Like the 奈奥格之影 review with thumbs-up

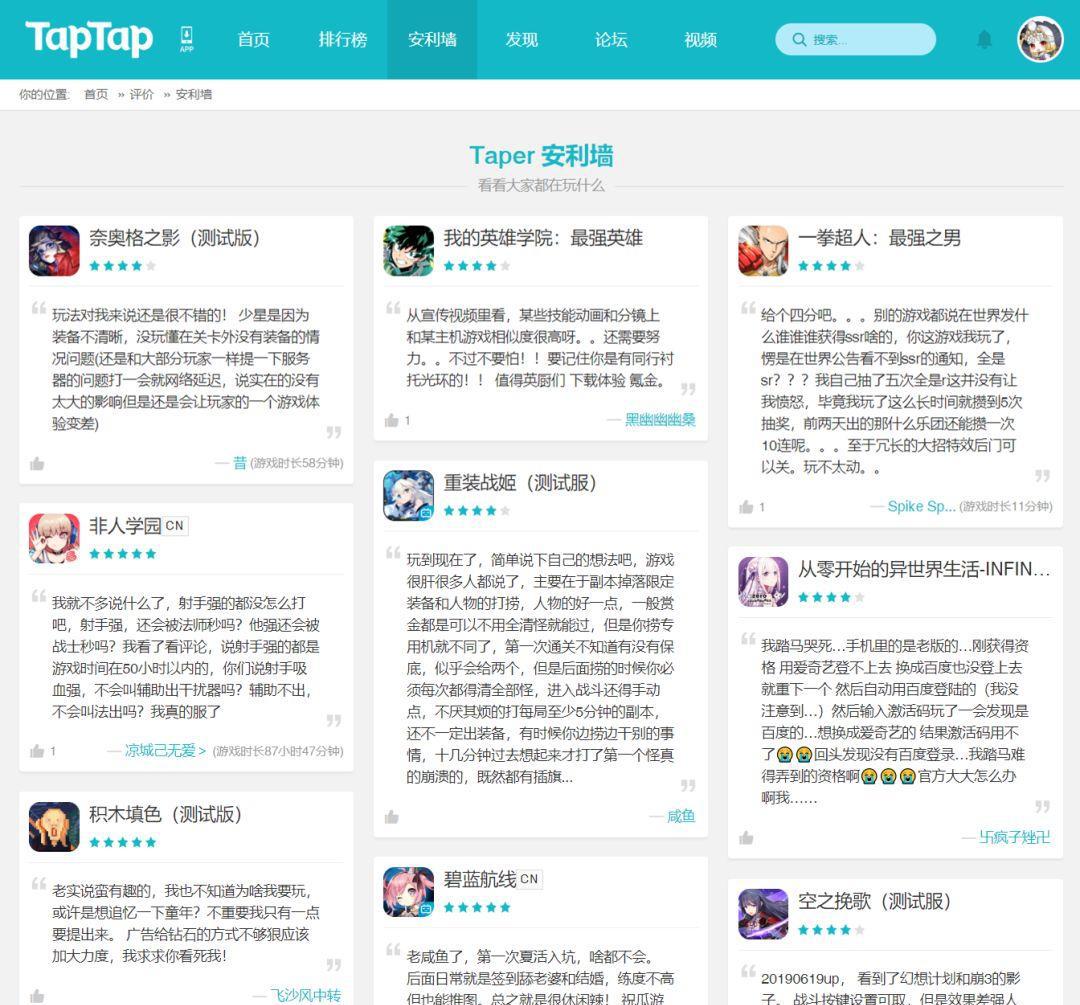coord(37,464)
